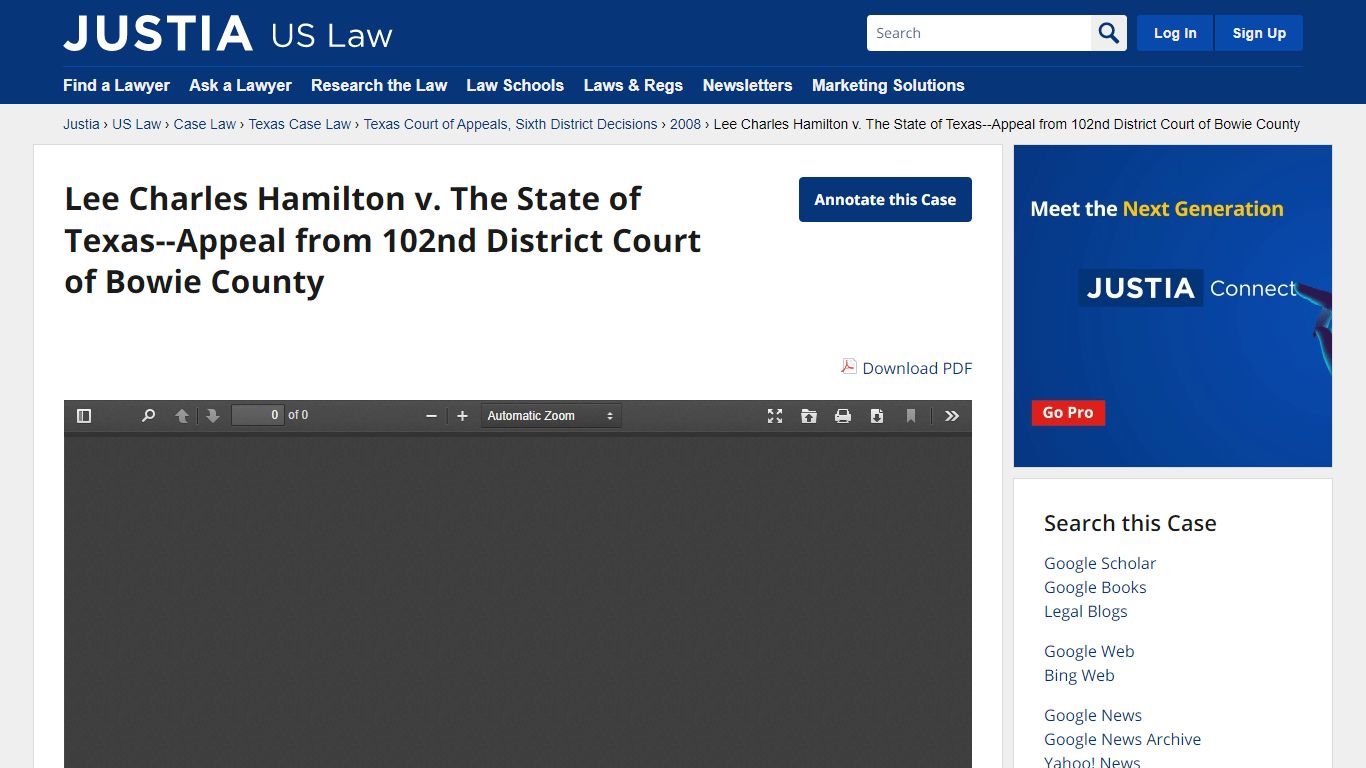Submit search with magnifier button
Image resolution: width=1366 pixels, height=768 pixels.
pos(1109,33)
